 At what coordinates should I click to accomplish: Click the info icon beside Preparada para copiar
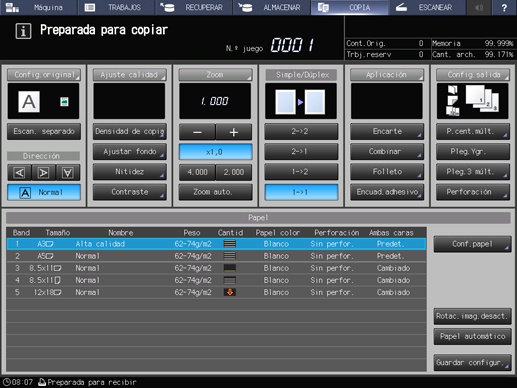pos(23,31)
